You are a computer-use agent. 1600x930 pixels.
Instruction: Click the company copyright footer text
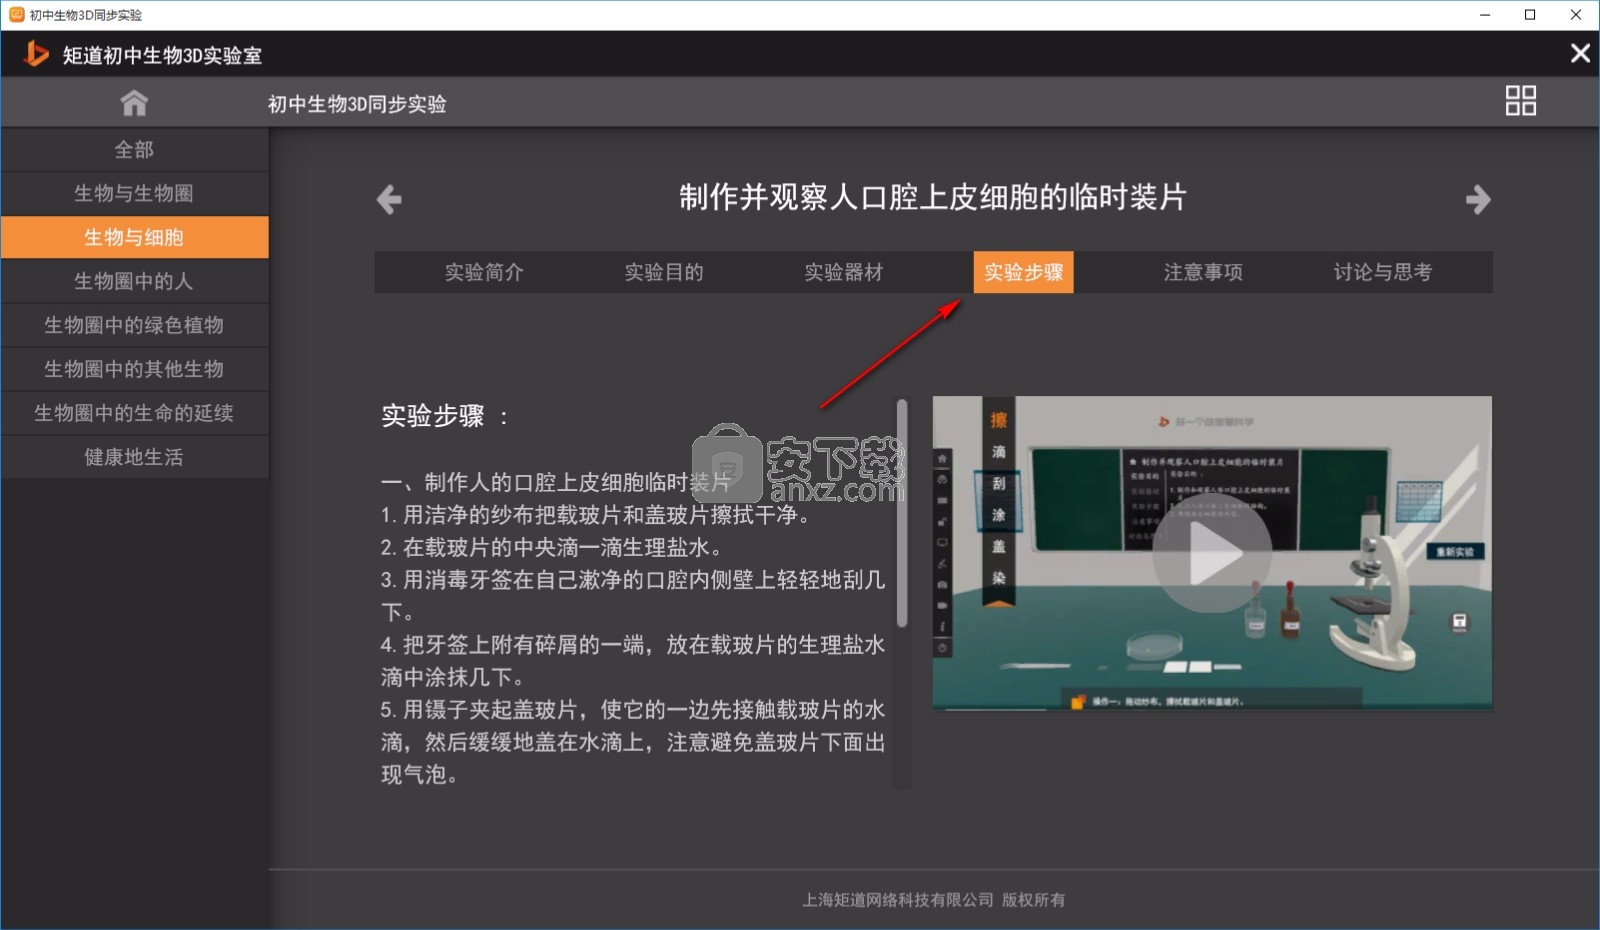[933, 900]
